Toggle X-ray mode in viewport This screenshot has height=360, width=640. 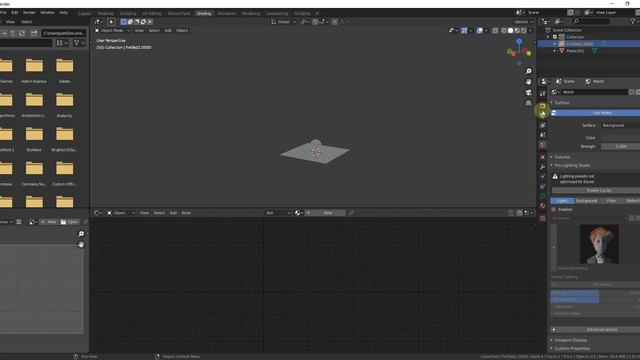[495, 31]
